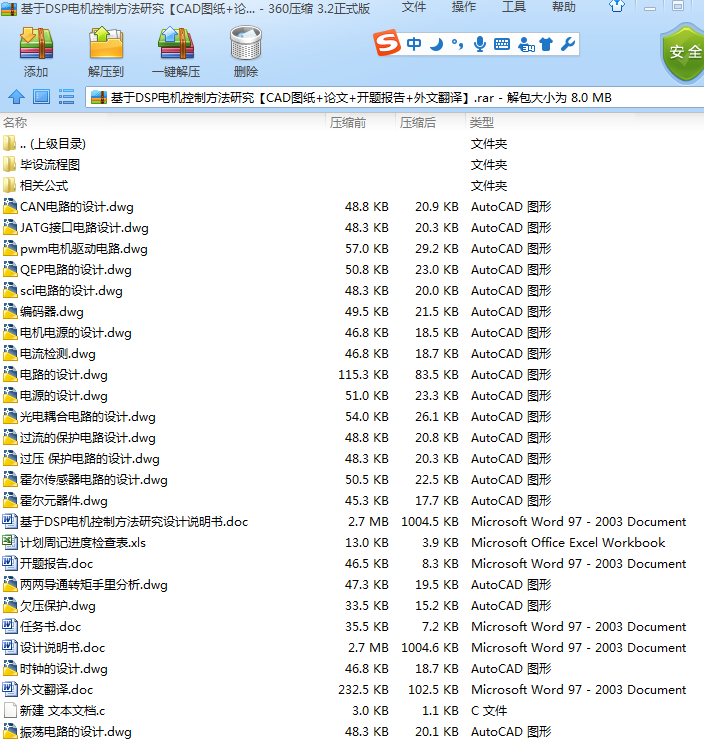Click Sogou user account icon
704x748 pixels.
(526, 44)
